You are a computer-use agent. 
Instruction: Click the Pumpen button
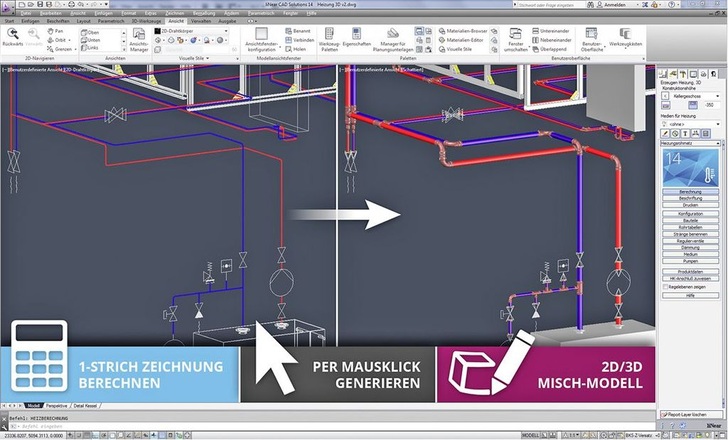(690, 261)
